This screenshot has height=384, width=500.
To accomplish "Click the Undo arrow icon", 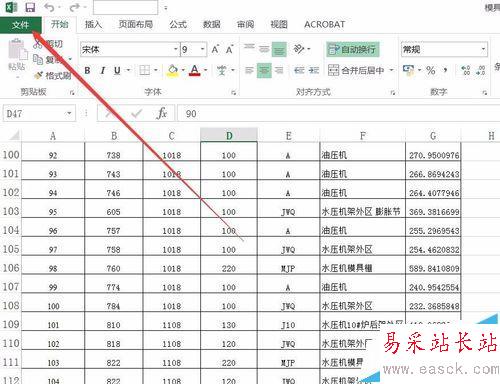I will pos(49,7).
